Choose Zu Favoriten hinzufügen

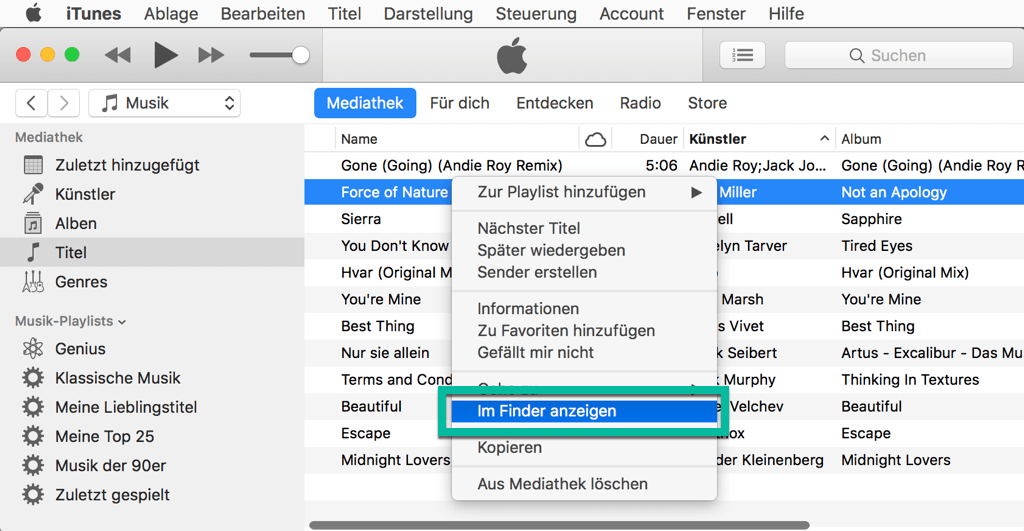[584, 330]
